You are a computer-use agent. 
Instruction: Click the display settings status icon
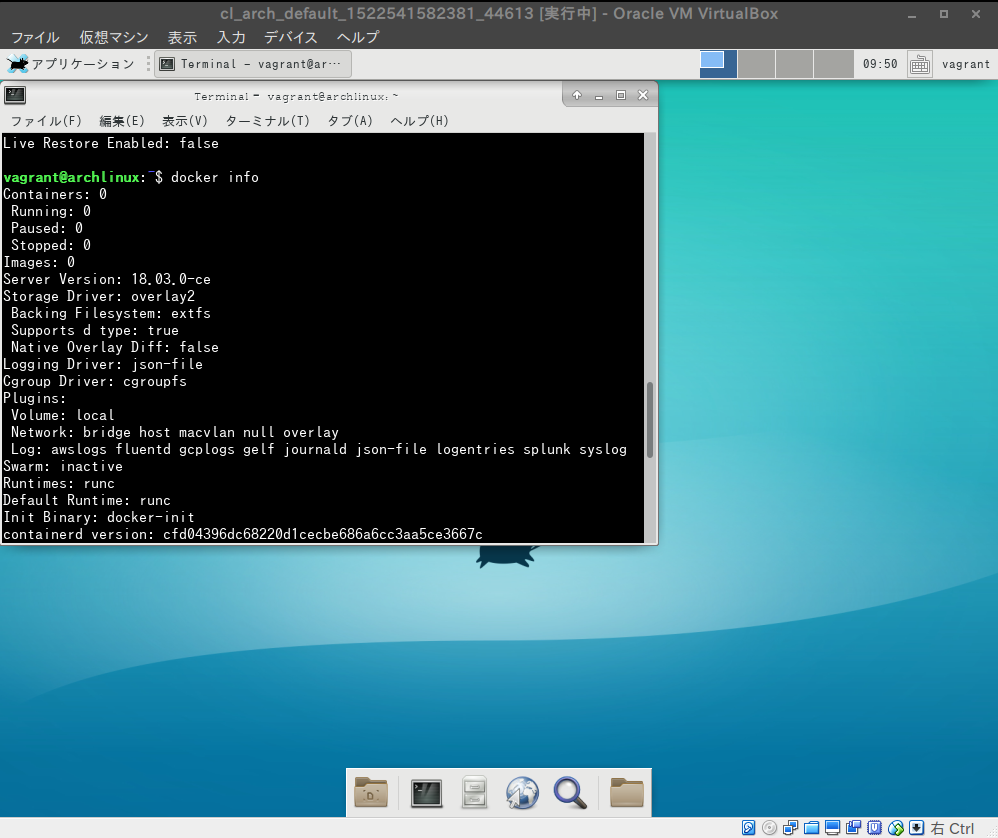pyautogui.click(x=833, y=828)
